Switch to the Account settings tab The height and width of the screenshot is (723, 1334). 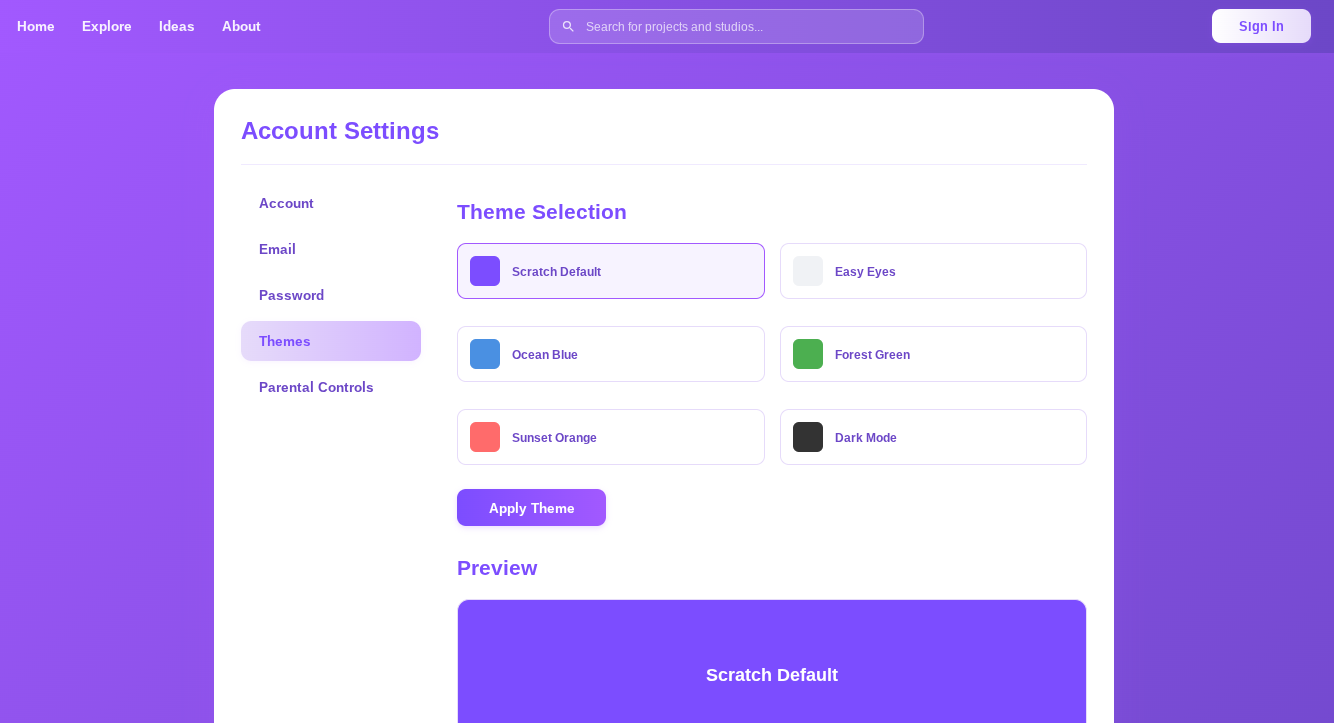pyautogui.click(x=286, y=203)
